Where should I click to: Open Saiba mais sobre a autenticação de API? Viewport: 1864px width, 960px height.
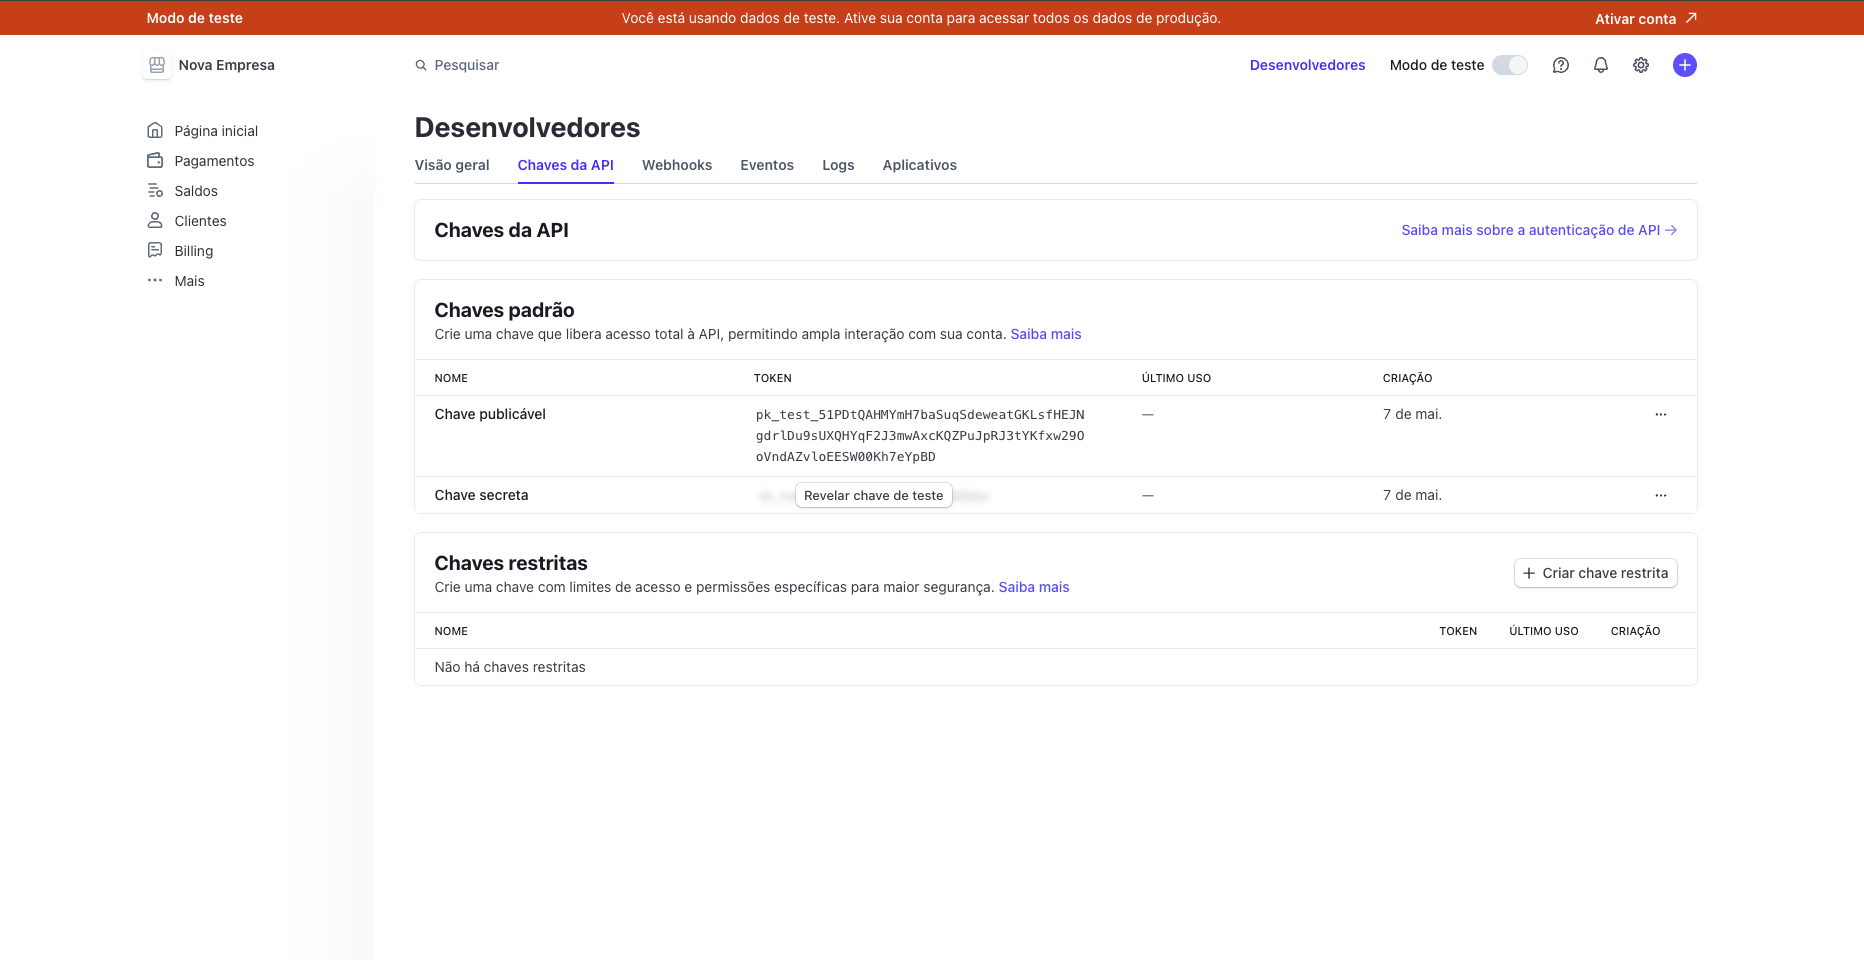pyautogui.click(x=1539, y=230)
